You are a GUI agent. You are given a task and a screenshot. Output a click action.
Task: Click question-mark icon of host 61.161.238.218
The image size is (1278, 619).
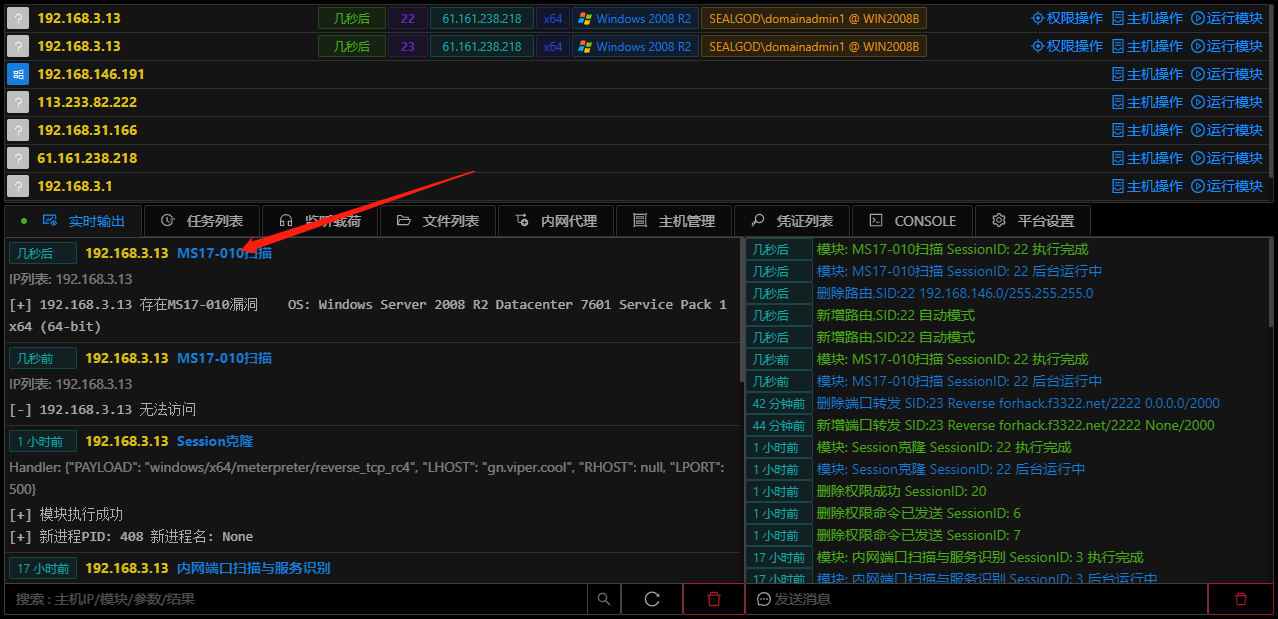[17, 158]
